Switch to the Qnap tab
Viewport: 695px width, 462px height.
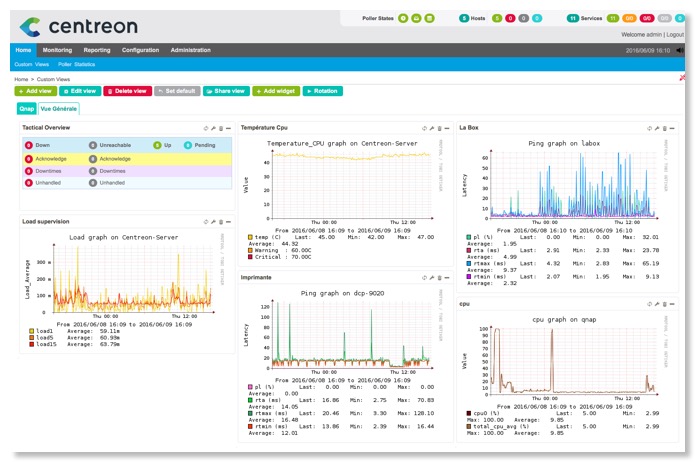coord(26,108)
